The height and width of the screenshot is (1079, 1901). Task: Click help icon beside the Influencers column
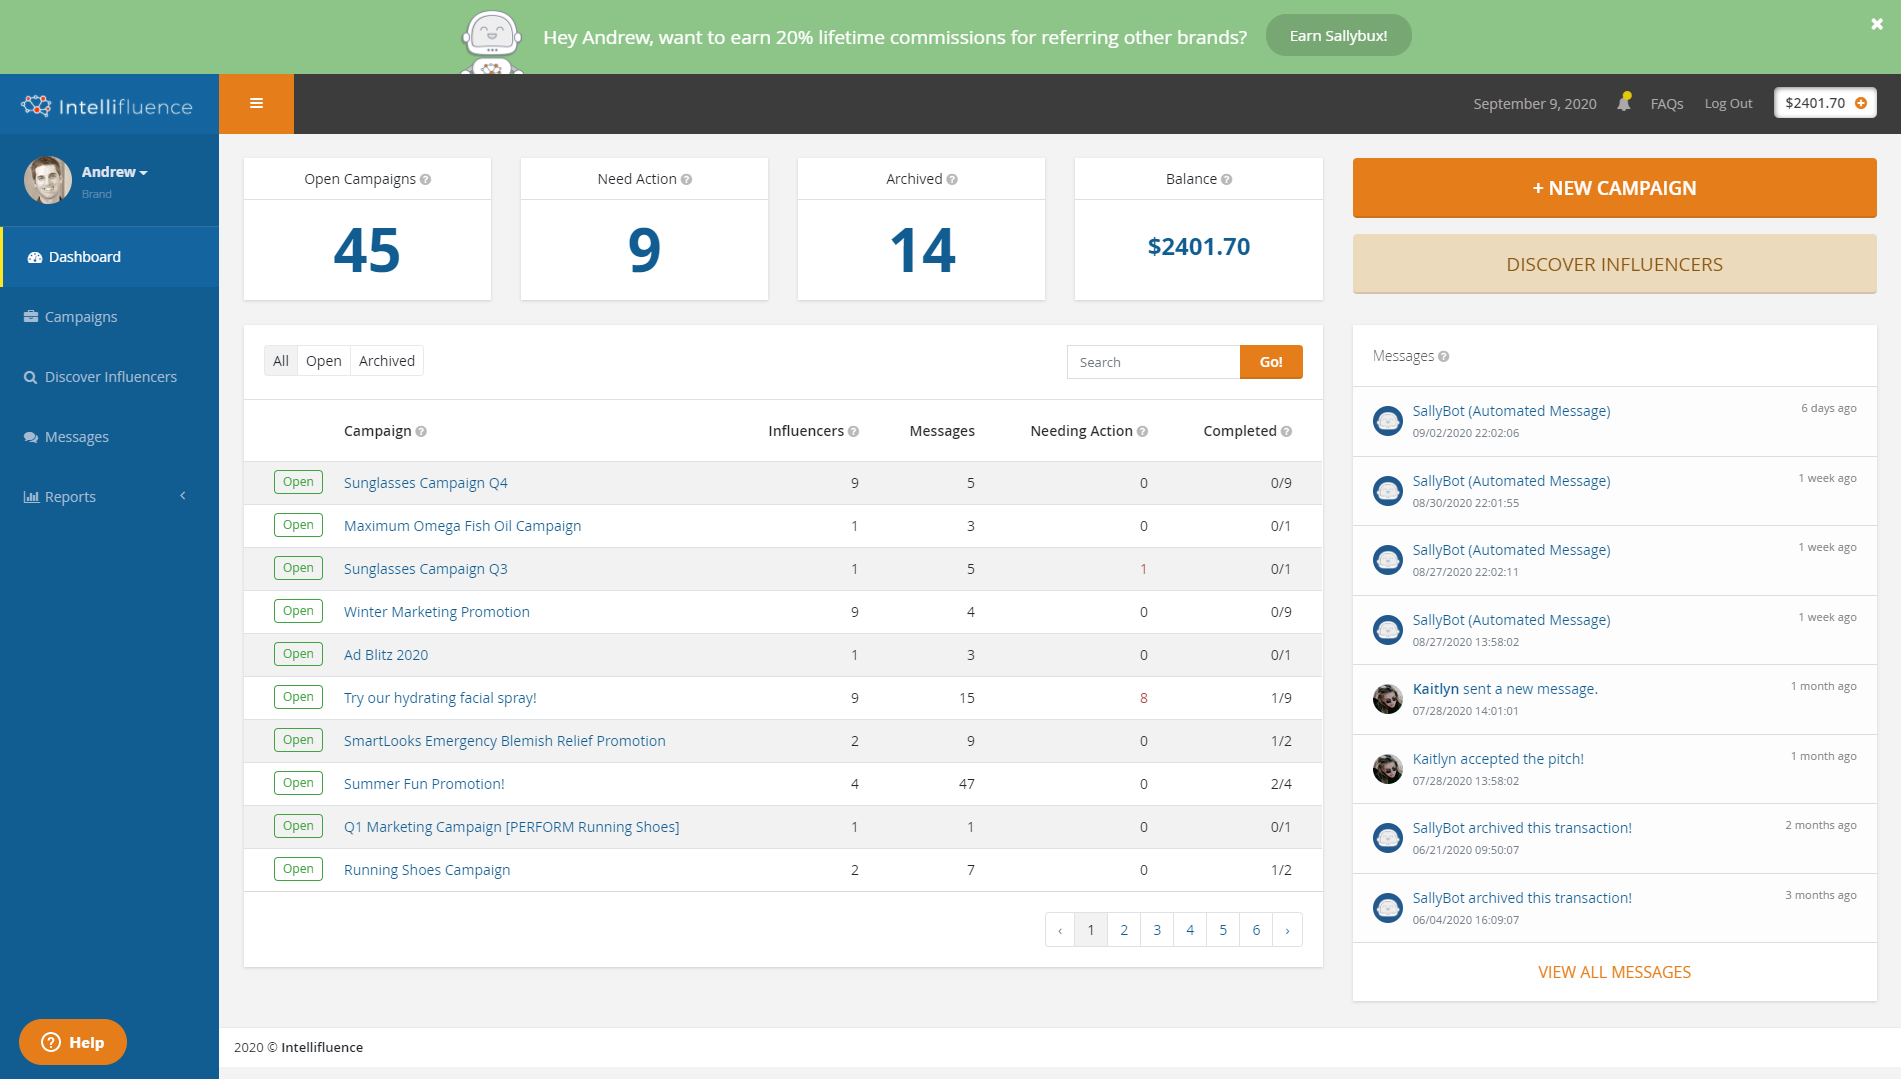click(x=853, y=432)
